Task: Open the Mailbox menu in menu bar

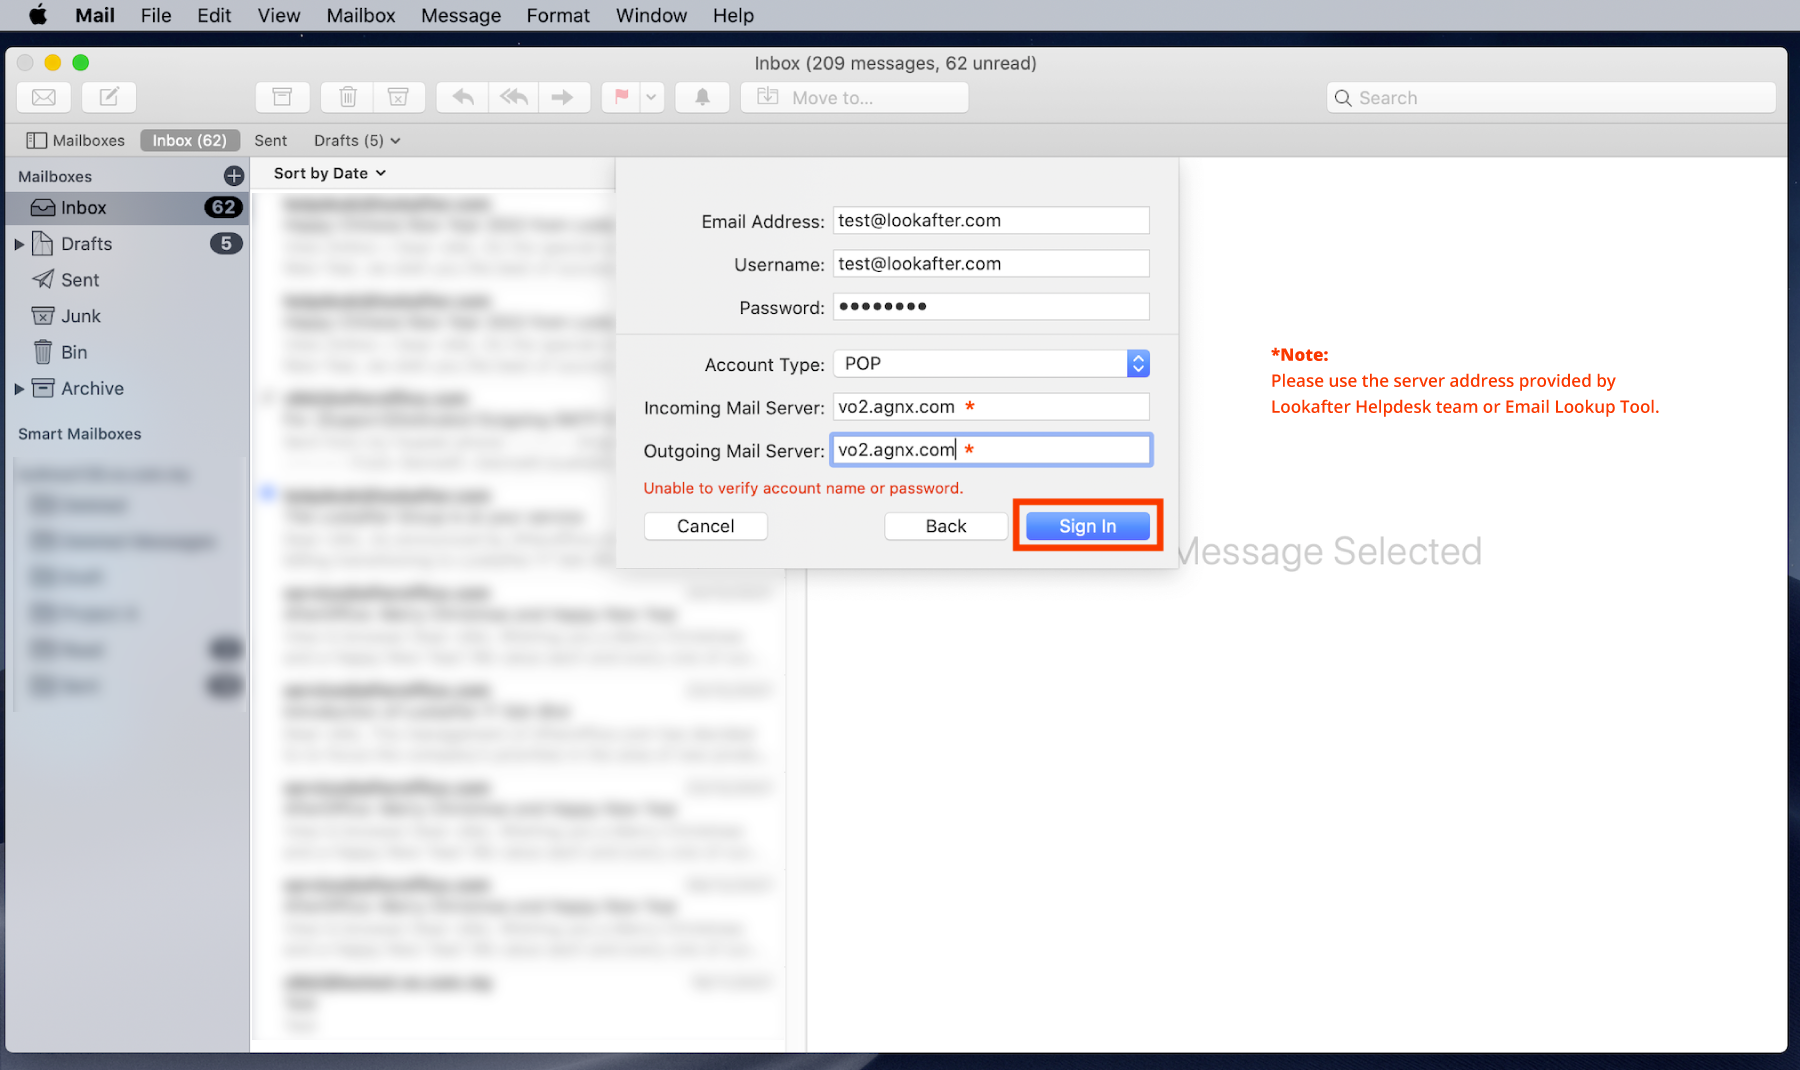Action: (x=360, y=15)
